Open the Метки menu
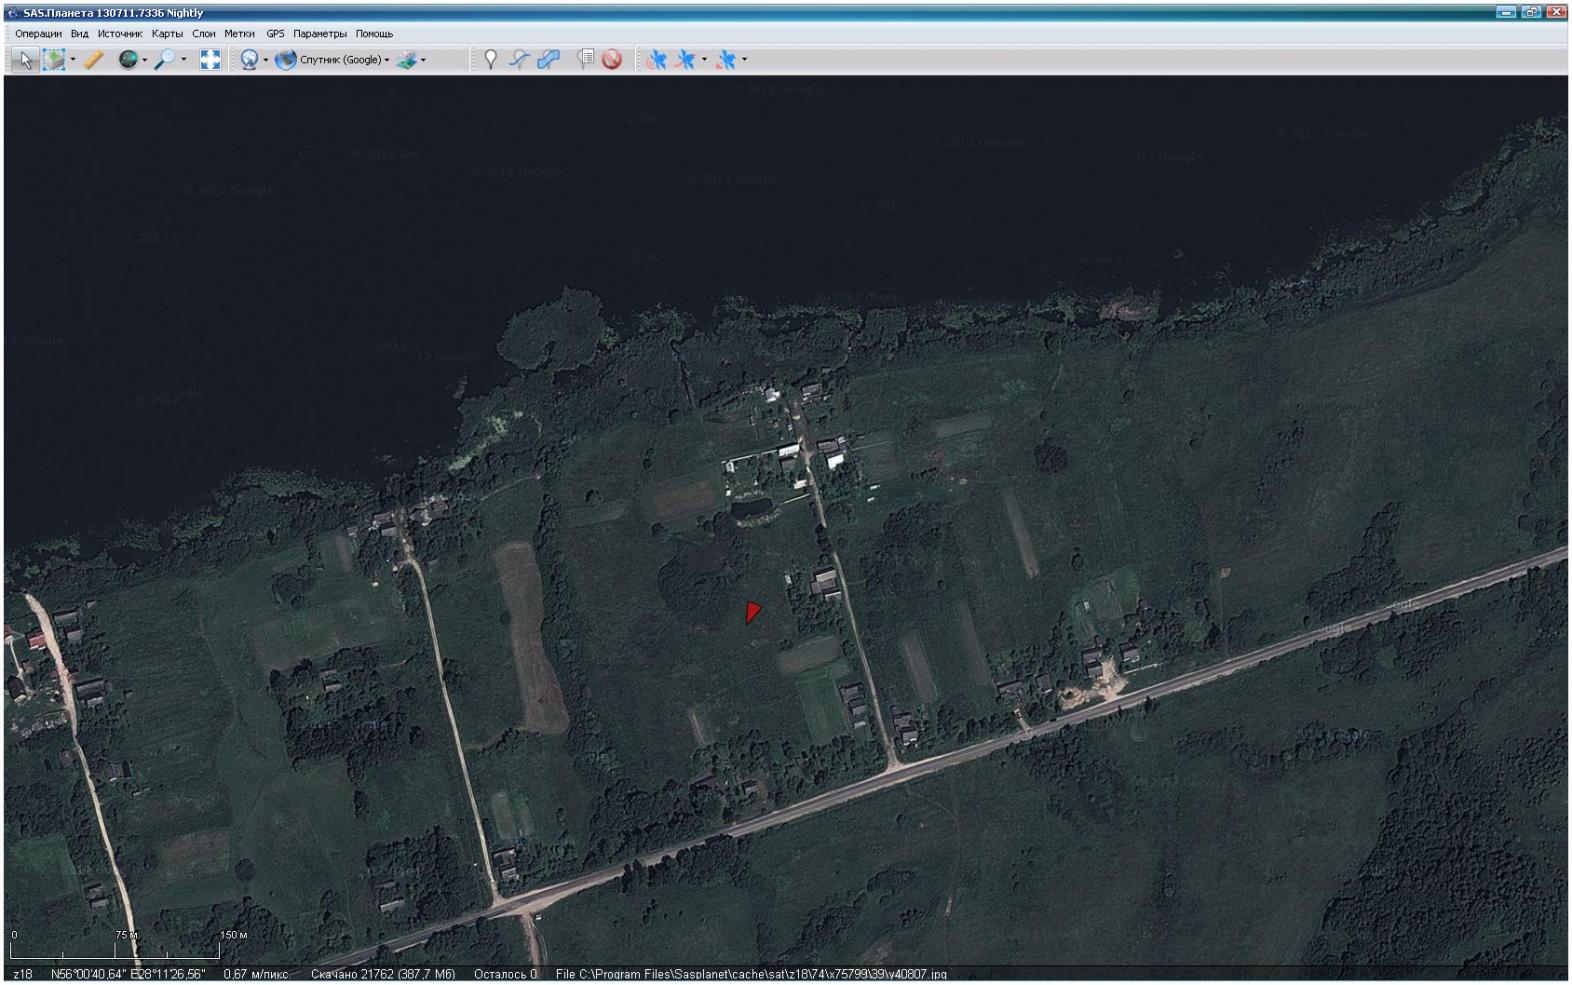Image resolution: width=1572 pixels, height=985 pixels. (239, 34)
